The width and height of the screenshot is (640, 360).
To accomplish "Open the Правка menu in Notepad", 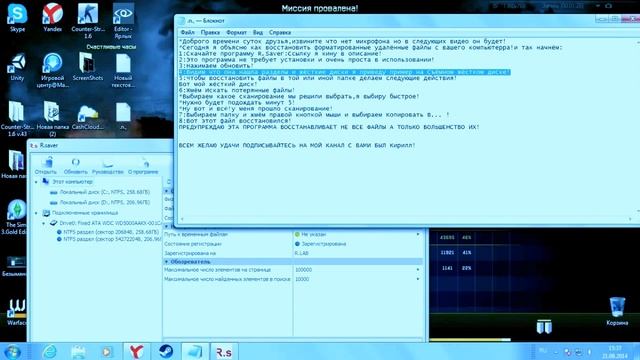I will pos(210,32).
